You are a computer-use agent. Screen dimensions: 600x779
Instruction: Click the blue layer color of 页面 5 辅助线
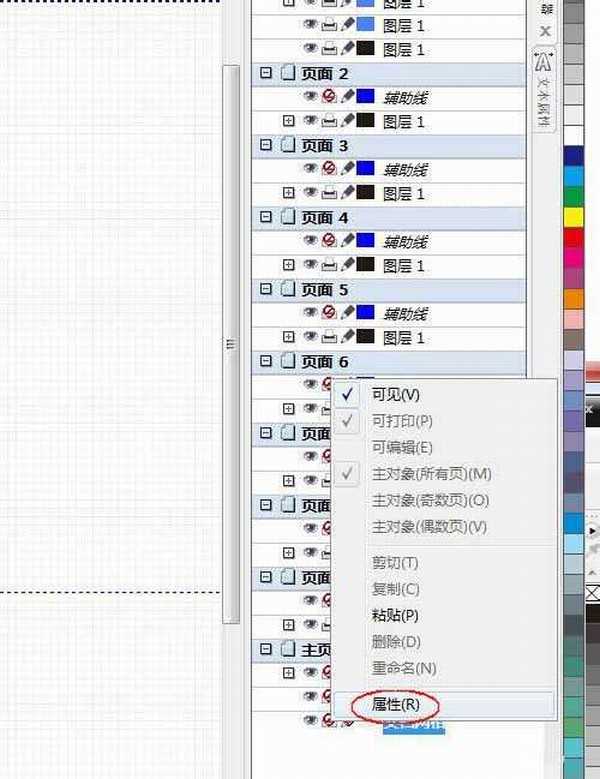pos(365,314)
